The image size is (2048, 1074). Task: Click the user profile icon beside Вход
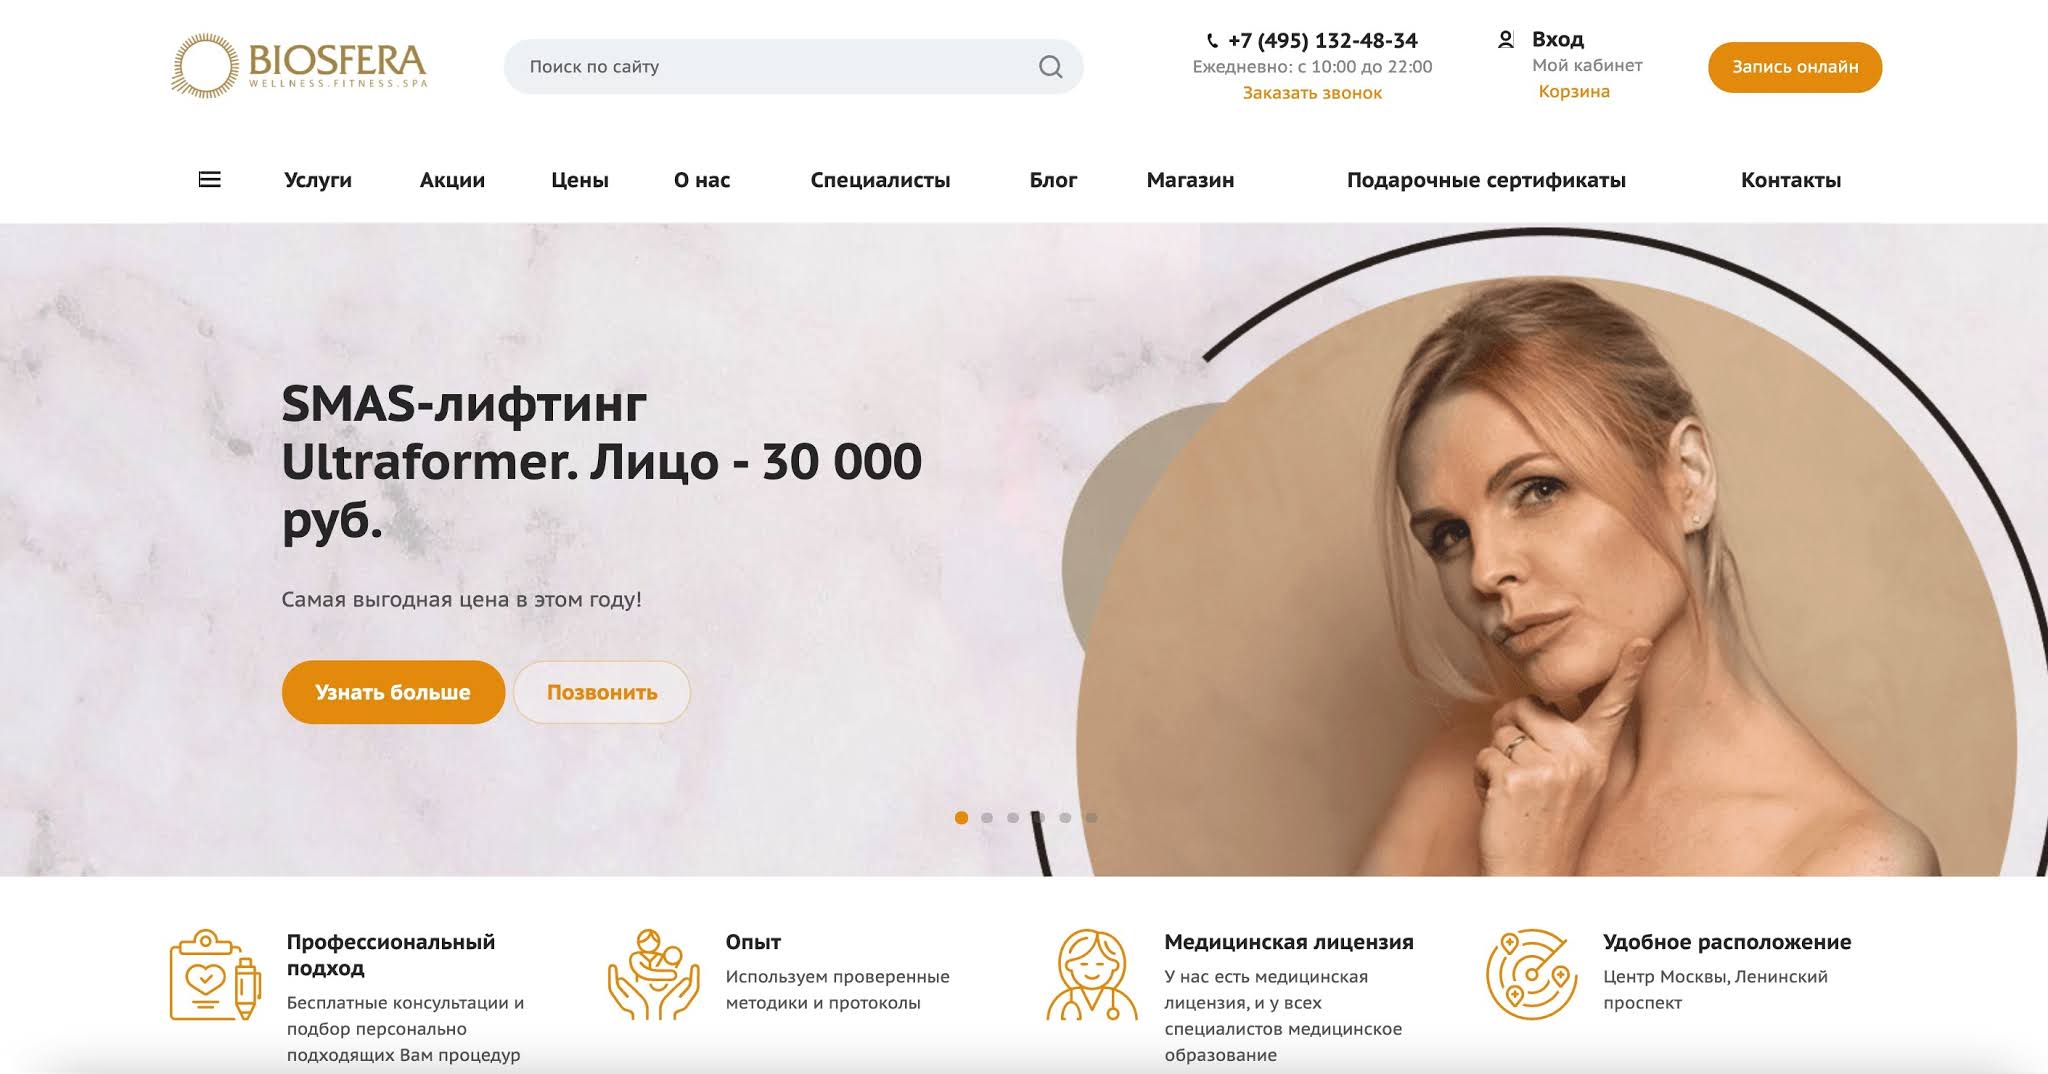tap(1505, 40)
